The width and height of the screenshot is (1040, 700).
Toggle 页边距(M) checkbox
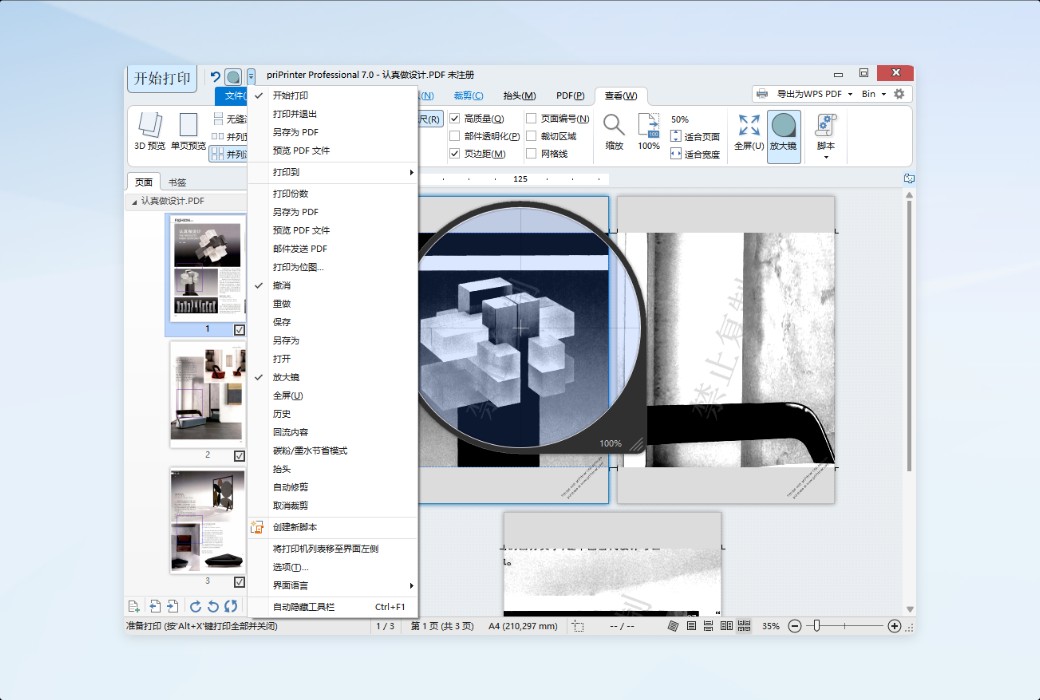click(454, 153)
